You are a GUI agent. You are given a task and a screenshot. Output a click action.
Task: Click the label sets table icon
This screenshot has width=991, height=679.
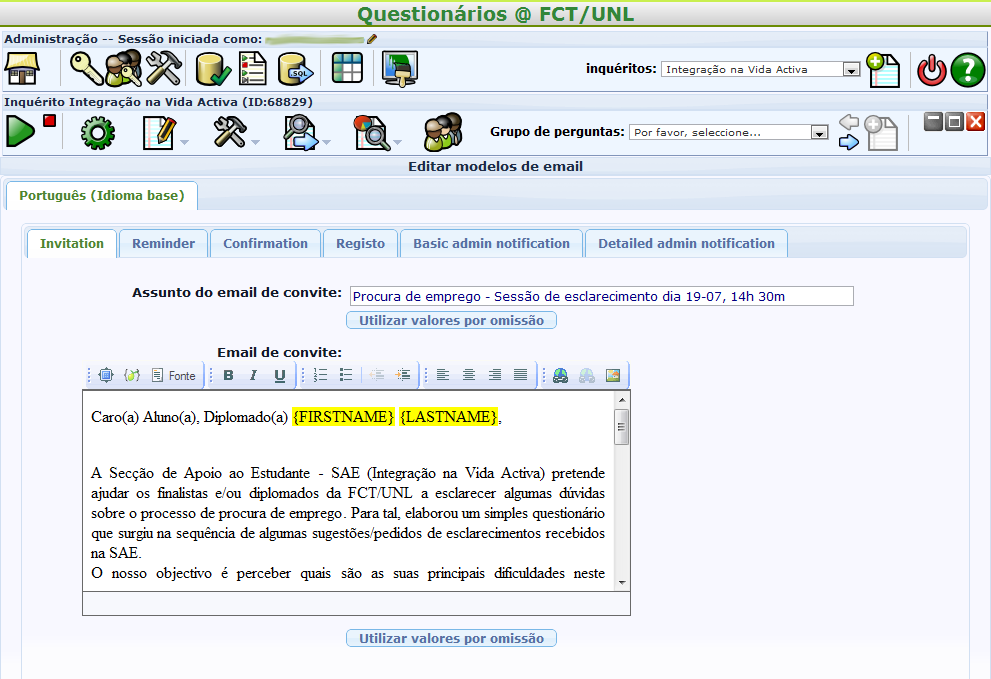(347, 69)
